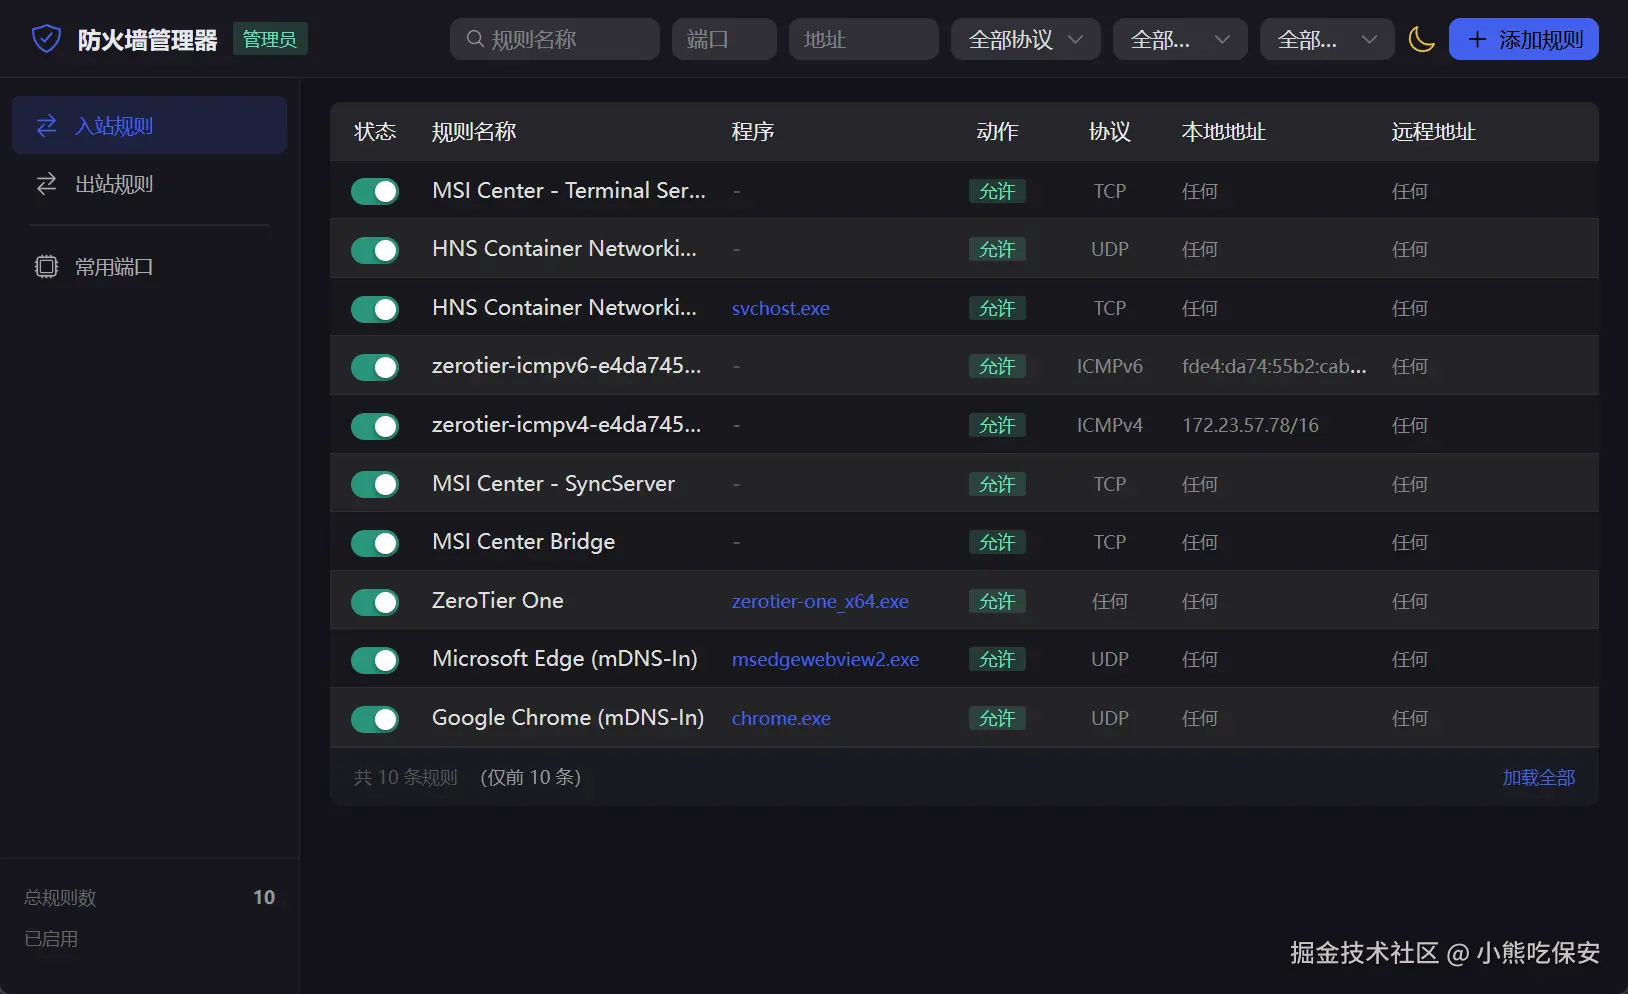The height and width of the screenshot is (994, 1628).
Task: Click the 加载全部 link
Action: (1538, 777)
